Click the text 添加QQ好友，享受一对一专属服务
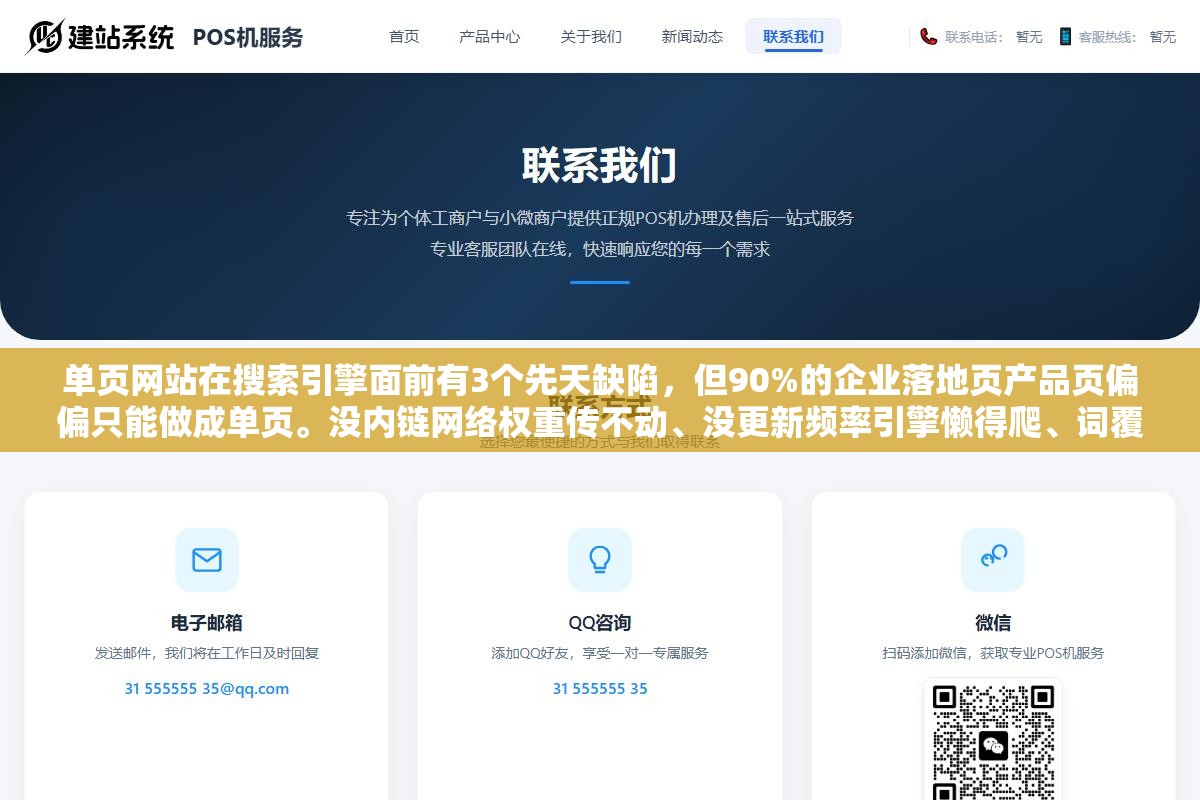This screenshot has height=800, width=1200. 600,653
